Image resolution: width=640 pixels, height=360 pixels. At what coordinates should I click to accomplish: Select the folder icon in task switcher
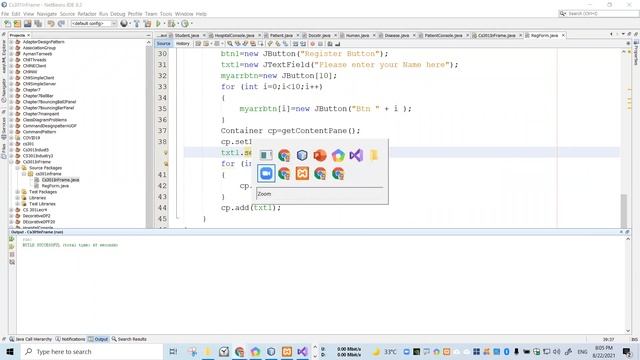[374, 155]
